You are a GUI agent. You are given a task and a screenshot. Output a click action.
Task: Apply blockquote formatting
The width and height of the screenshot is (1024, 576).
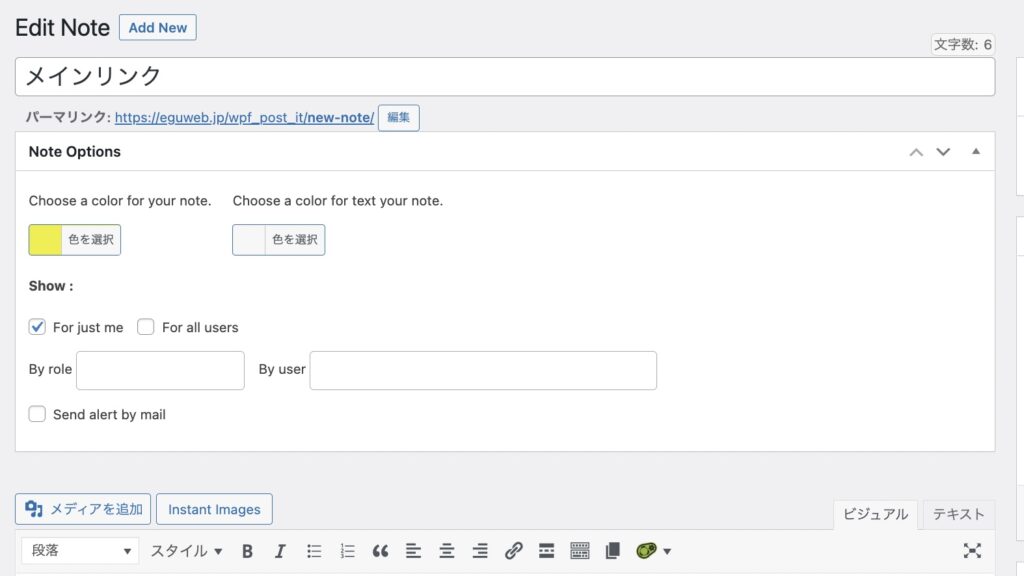tap(380, 551)
